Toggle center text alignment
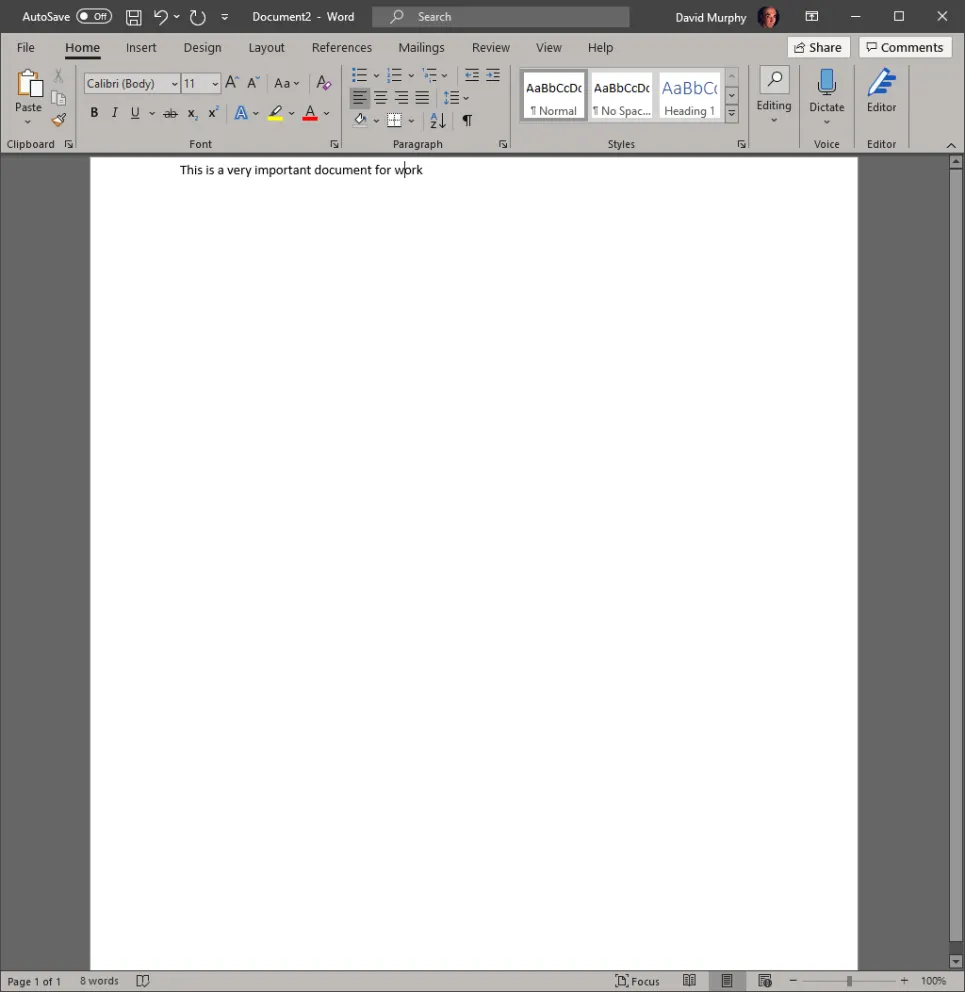The height and width of the screenshot is (992, 965). (381, 98)
